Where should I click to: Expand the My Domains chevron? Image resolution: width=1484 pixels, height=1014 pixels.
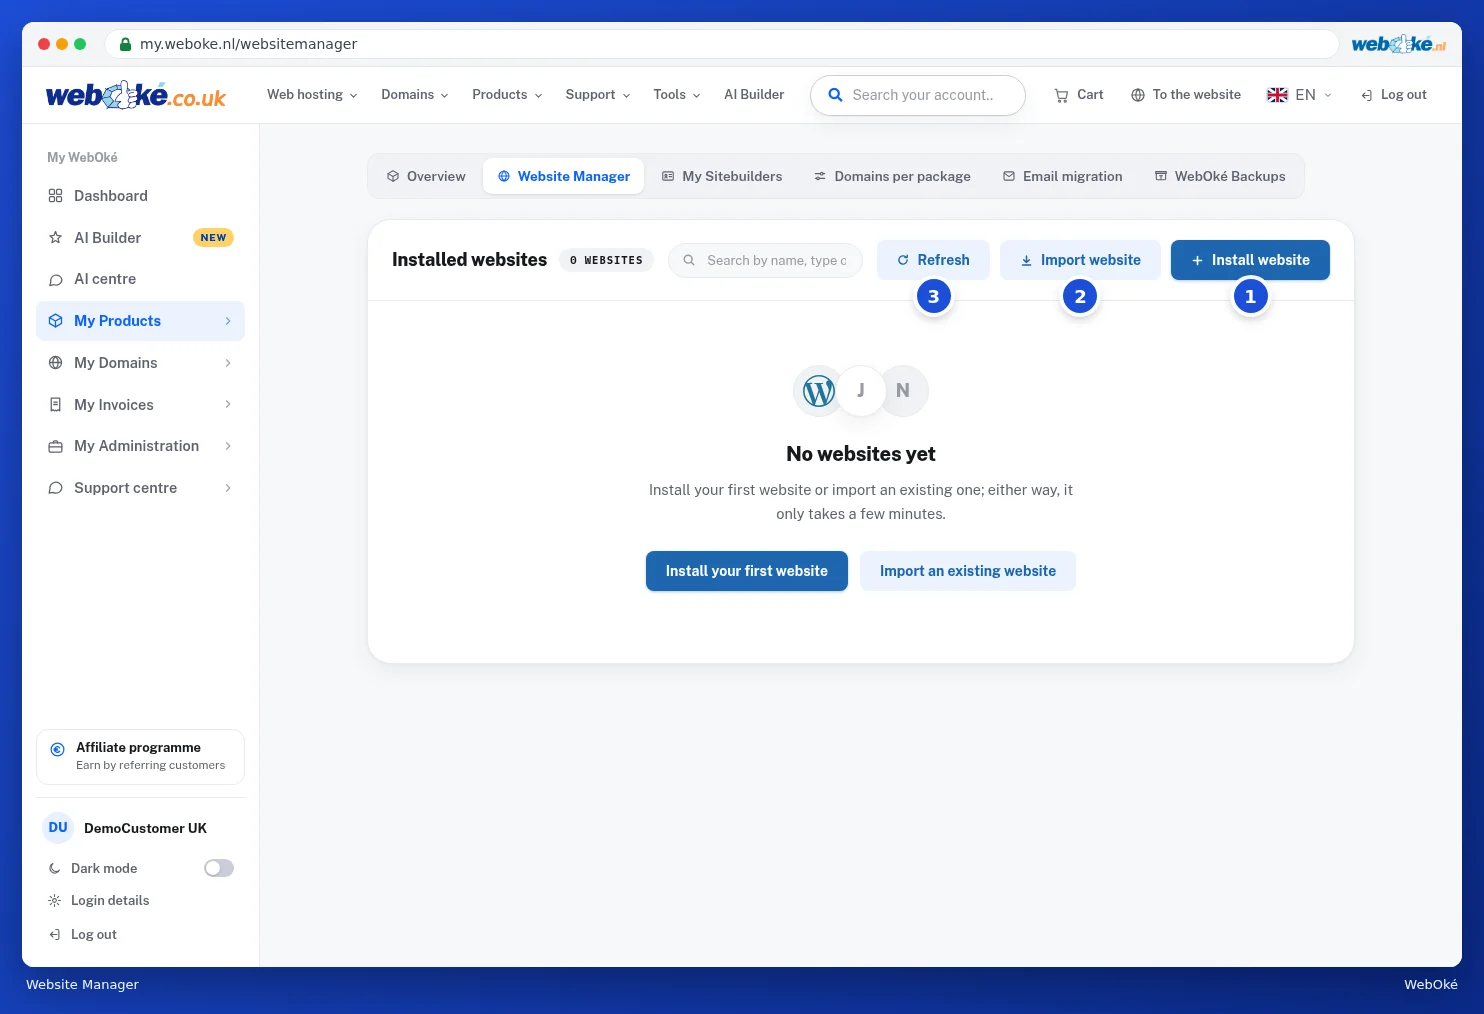pyautogui.click(x=228, y=363)
